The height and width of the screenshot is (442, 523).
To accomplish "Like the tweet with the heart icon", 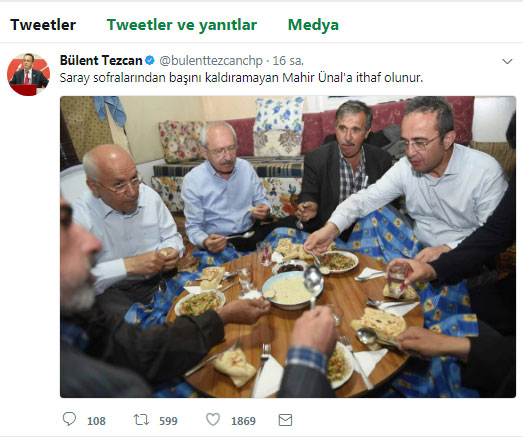I will 213,419.
